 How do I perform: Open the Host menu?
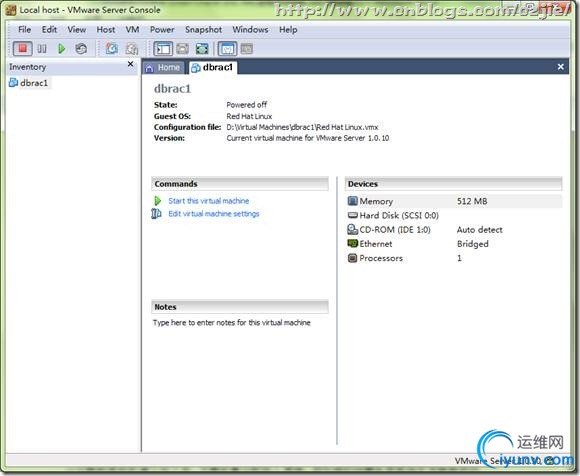pyautogui.click(x=105, y=30)
